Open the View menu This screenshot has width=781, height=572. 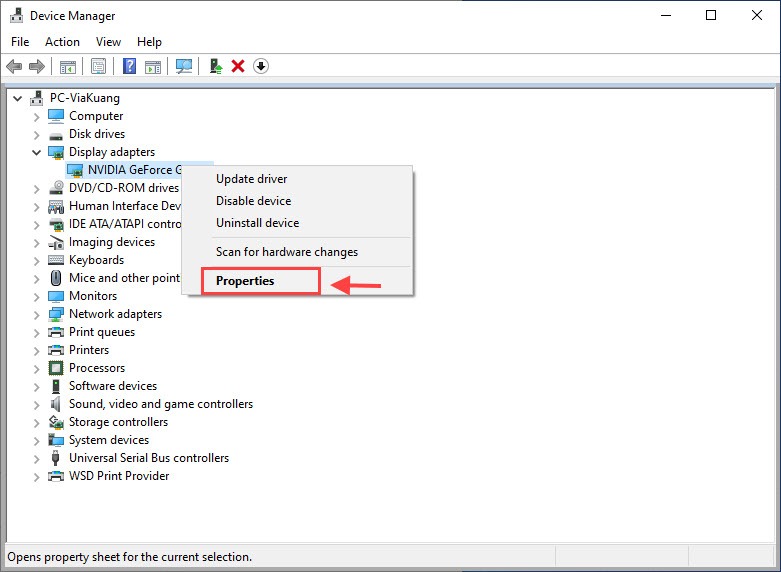(108, 42)
